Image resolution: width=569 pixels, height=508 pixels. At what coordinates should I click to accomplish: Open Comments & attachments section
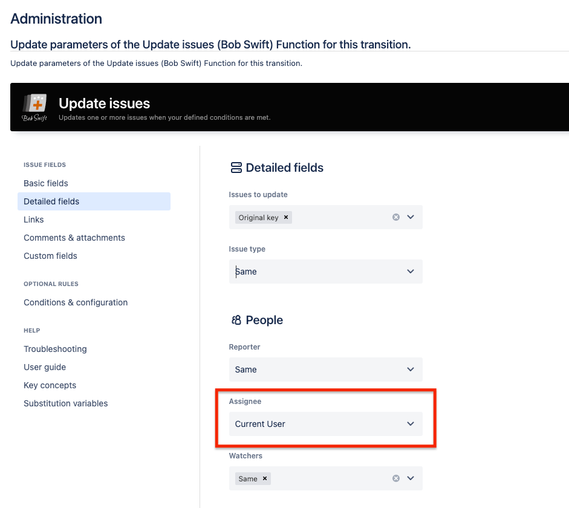point(74,238)
